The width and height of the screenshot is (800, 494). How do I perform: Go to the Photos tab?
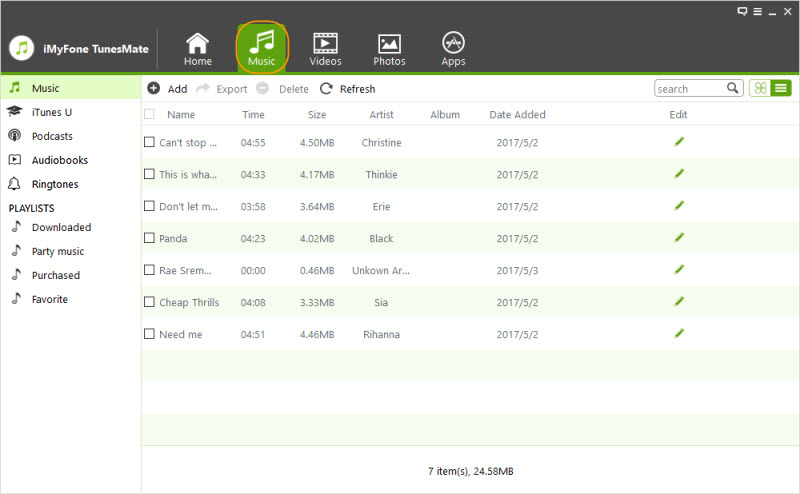(x=389, y=49)
